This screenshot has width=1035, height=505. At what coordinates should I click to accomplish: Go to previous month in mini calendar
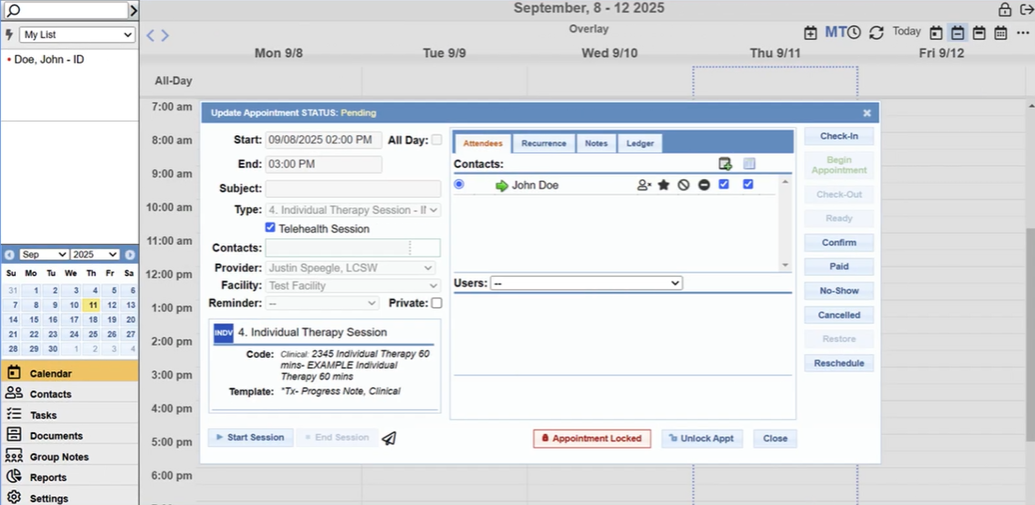pyautogui.click(x=9, y=254)
